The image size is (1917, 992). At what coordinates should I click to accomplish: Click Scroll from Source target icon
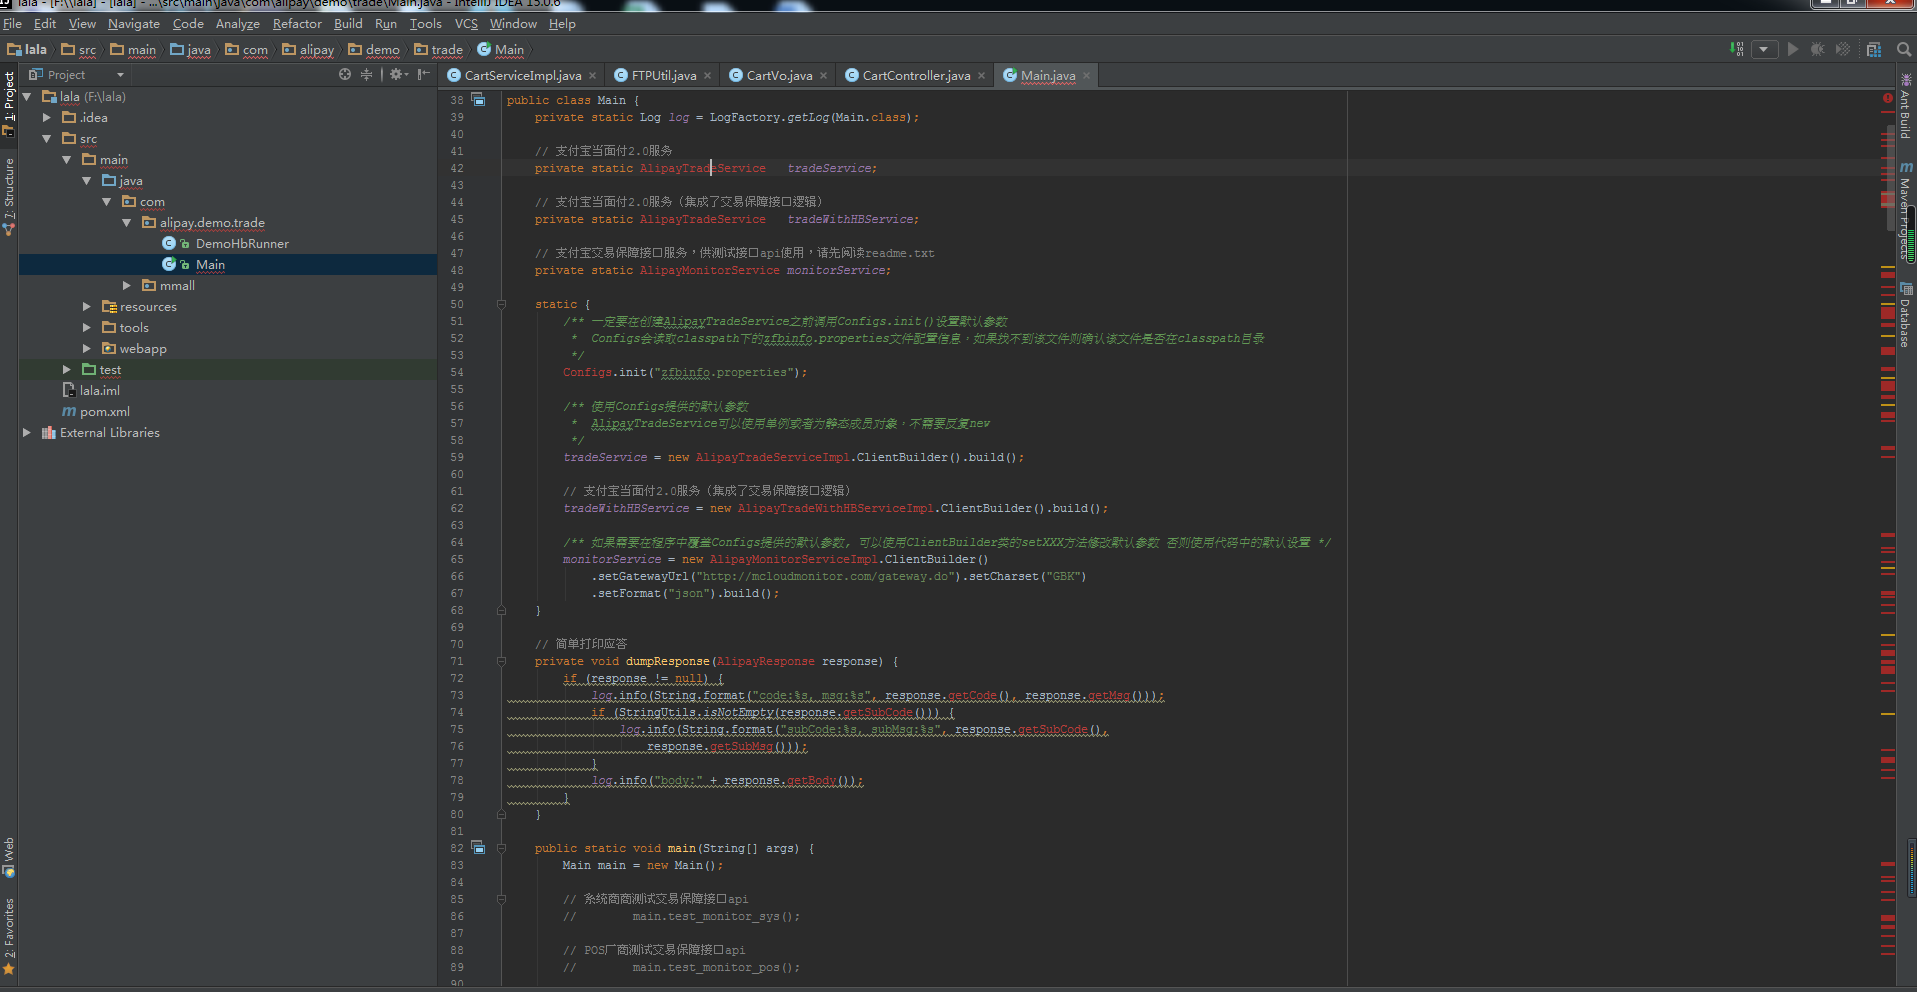345,74
